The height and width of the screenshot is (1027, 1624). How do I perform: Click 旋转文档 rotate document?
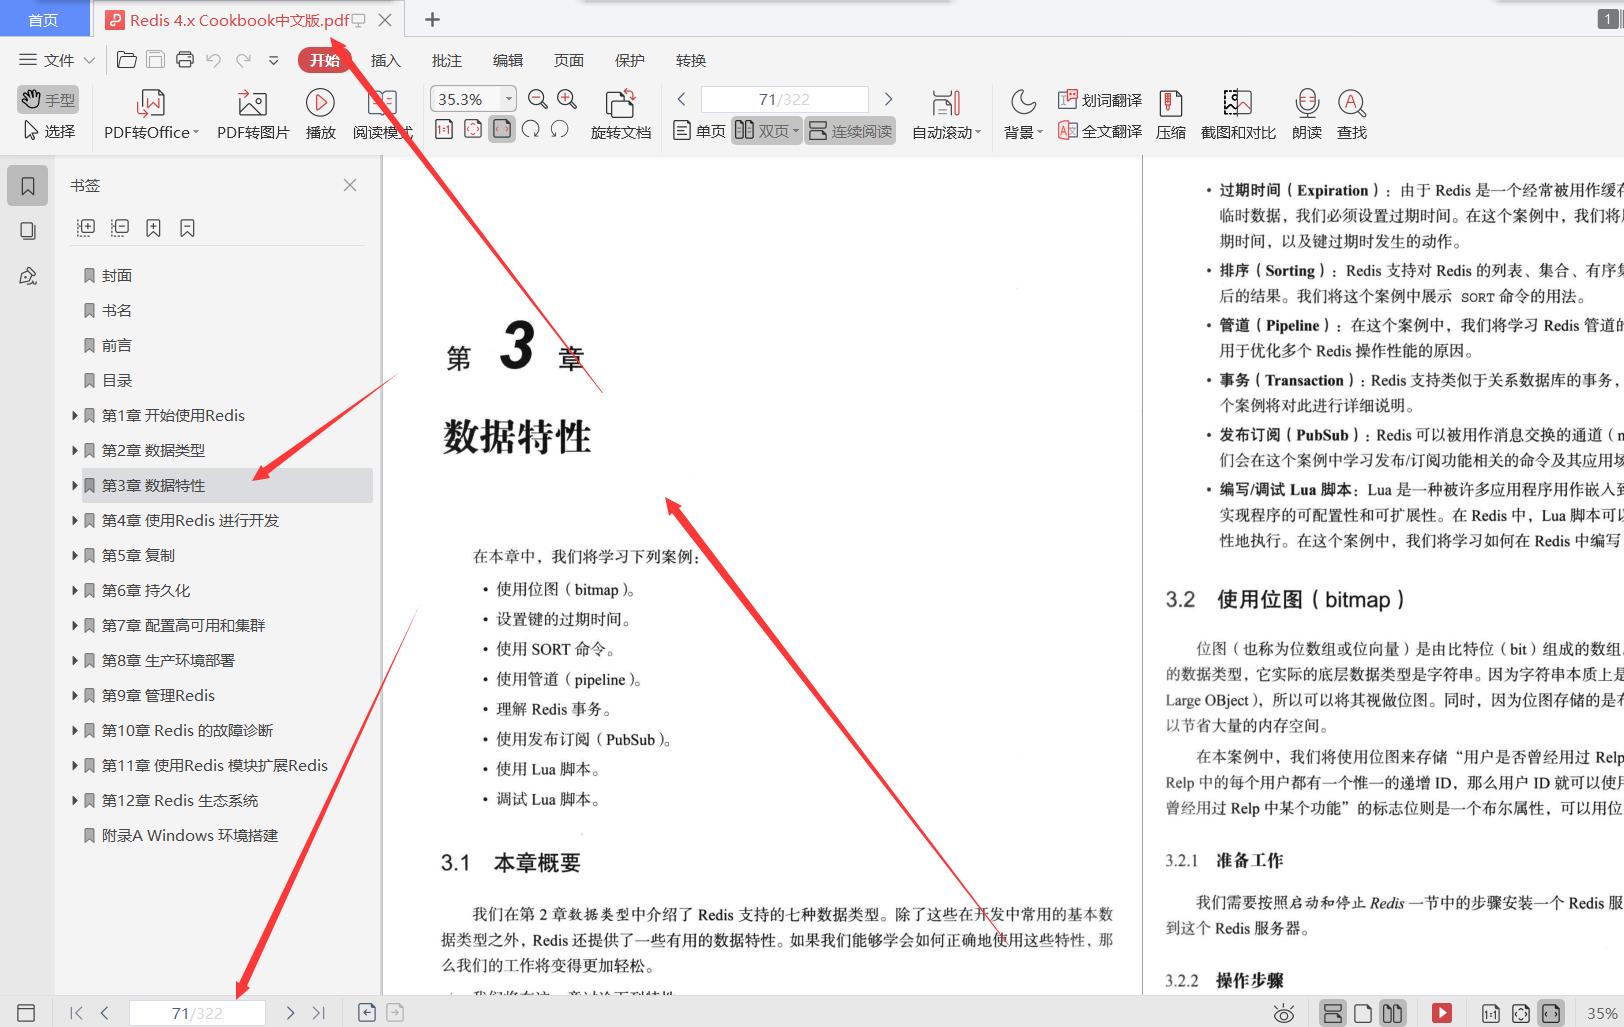[x=620, y=115]
